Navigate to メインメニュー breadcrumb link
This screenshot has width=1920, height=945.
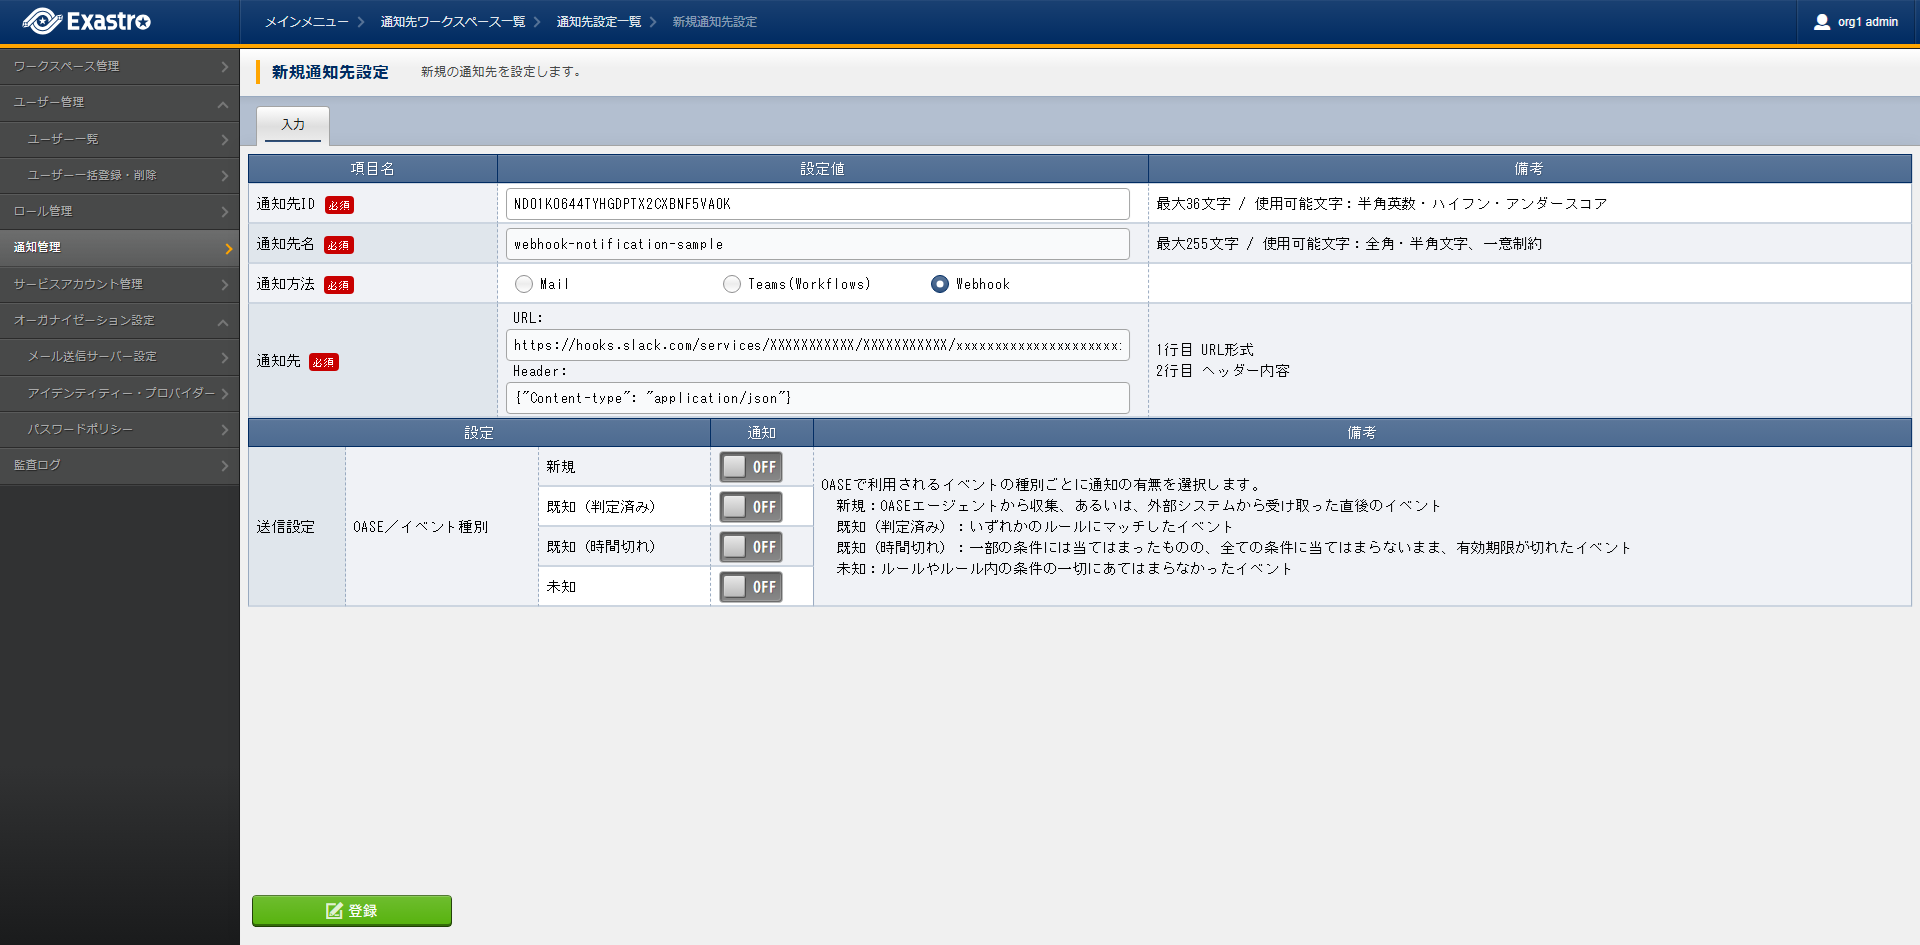pos(306,22)
